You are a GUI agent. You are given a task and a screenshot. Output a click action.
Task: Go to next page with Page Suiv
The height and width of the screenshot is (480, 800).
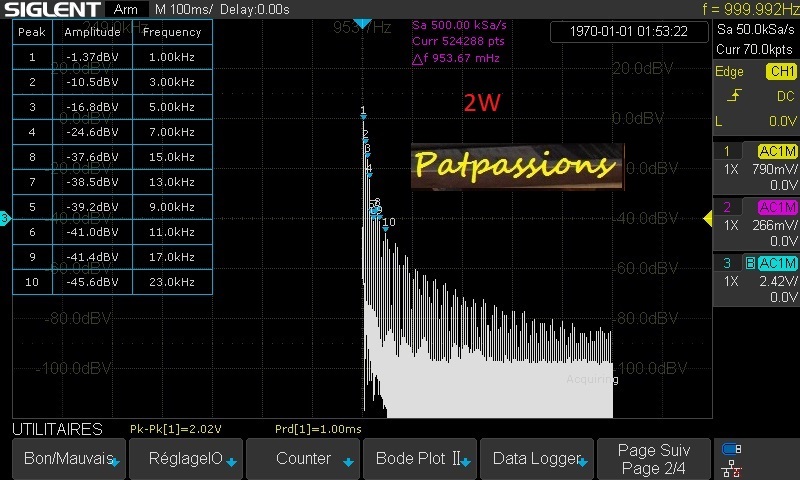(654, 459)
